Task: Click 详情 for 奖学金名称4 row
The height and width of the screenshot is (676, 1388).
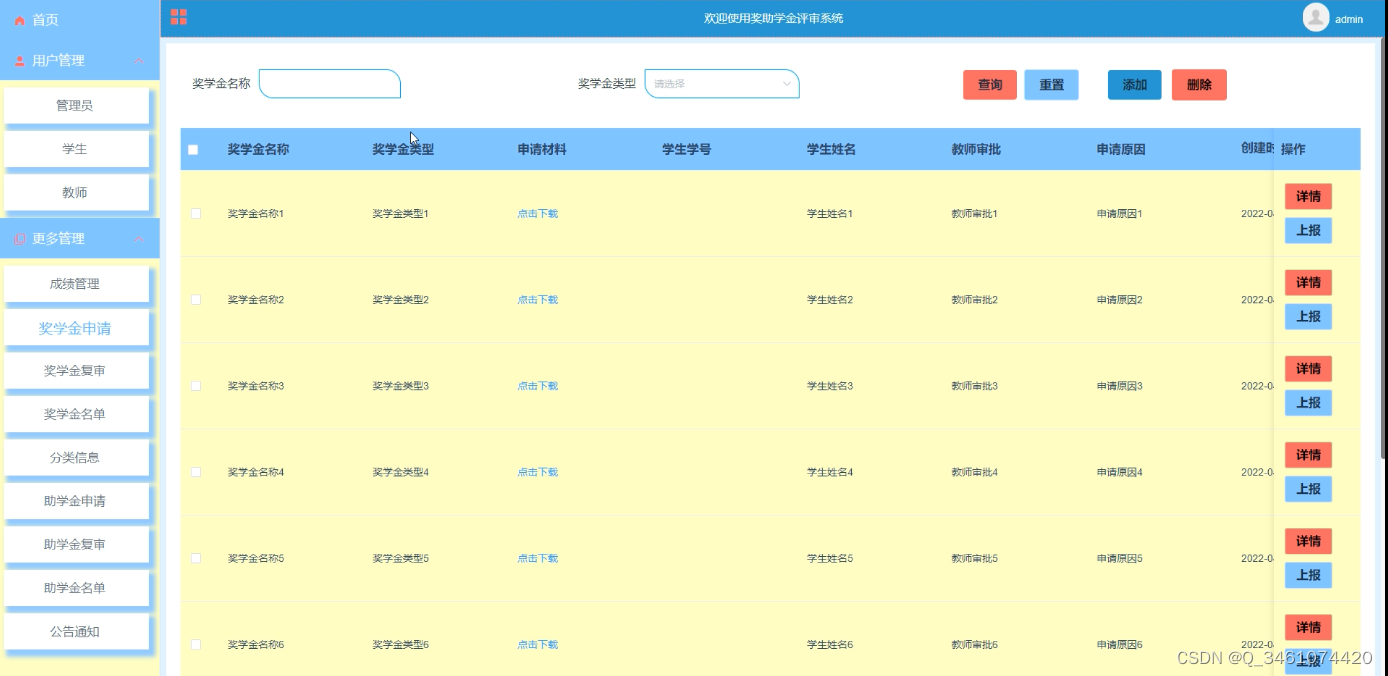Action: click(1308, 455)
